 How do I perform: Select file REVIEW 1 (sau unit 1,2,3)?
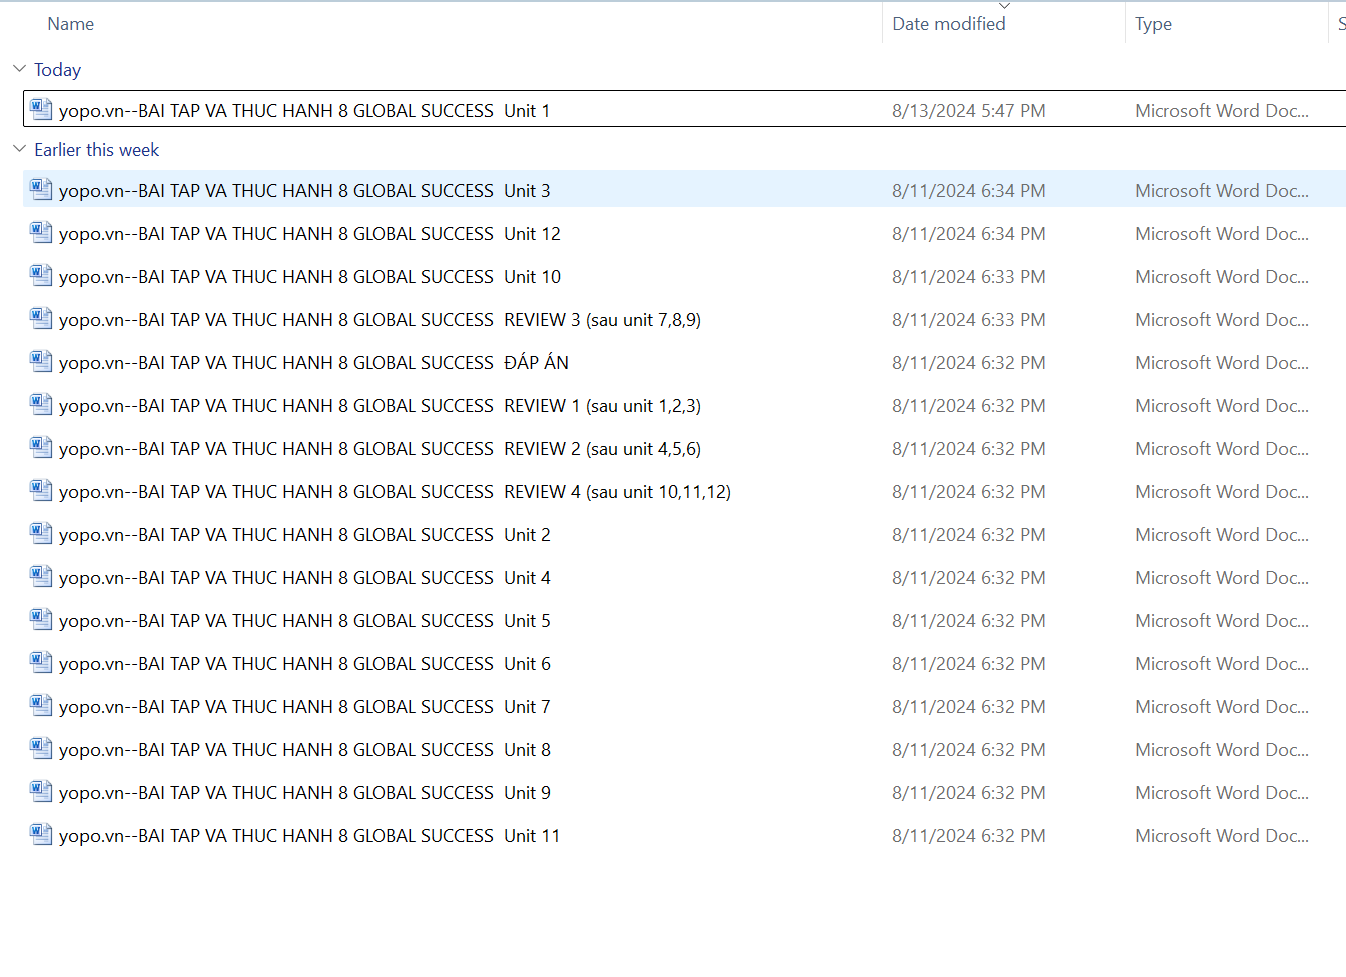coord(380,406)
